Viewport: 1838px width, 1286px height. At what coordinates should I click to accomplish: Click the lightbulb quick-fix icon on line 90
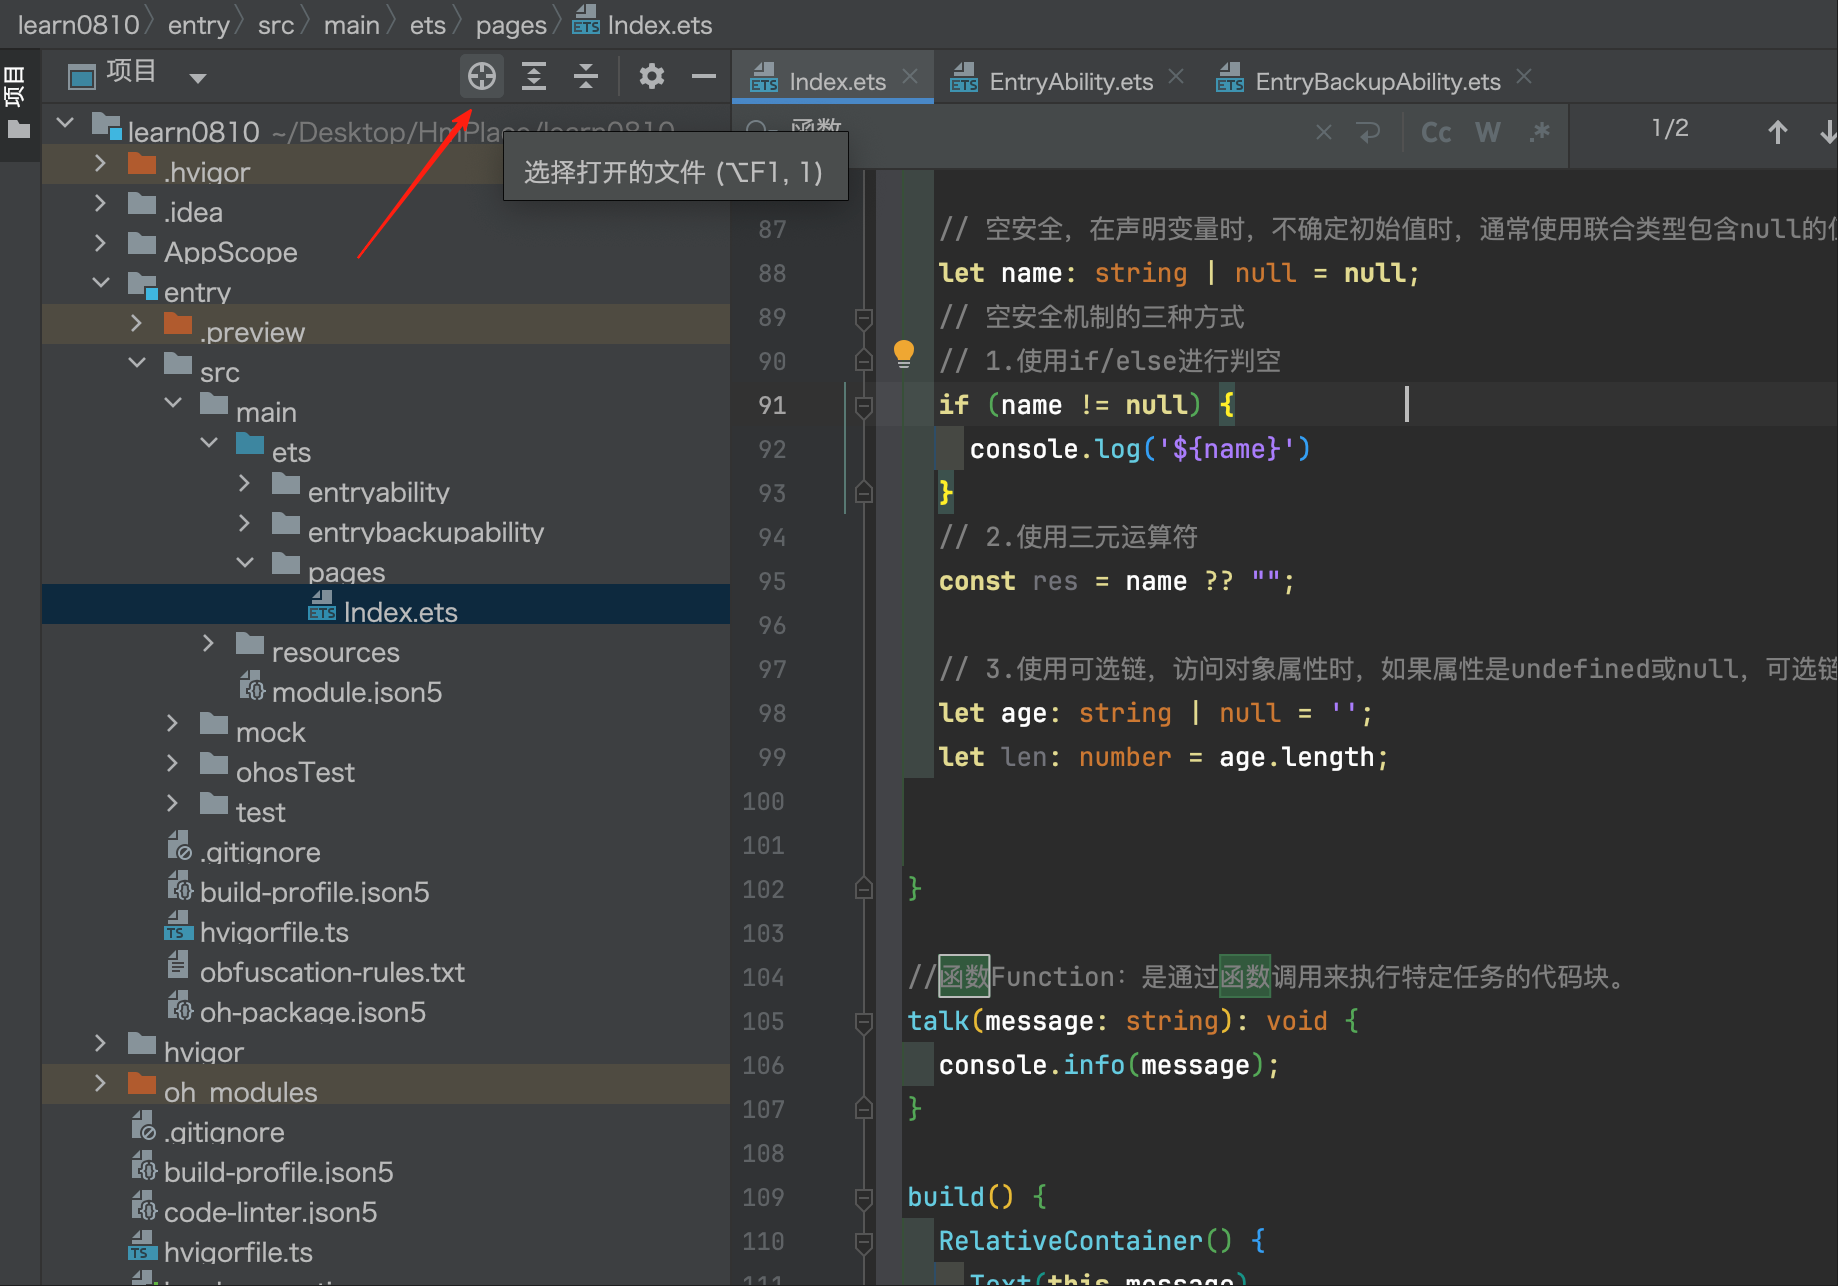pos(904,353)
